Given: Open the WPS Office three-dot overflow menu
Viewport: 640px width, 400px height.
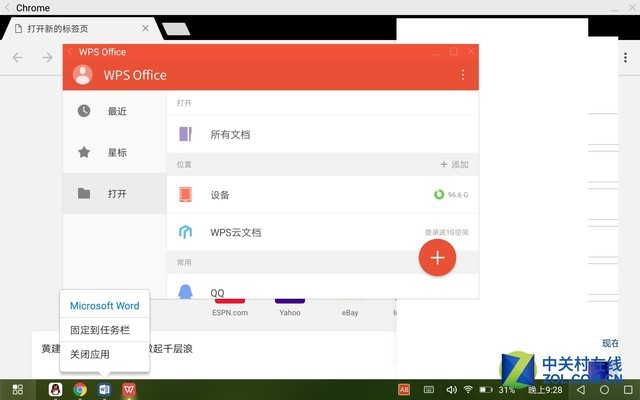Looking at the screenshot, I should click(x=462, y=75).
